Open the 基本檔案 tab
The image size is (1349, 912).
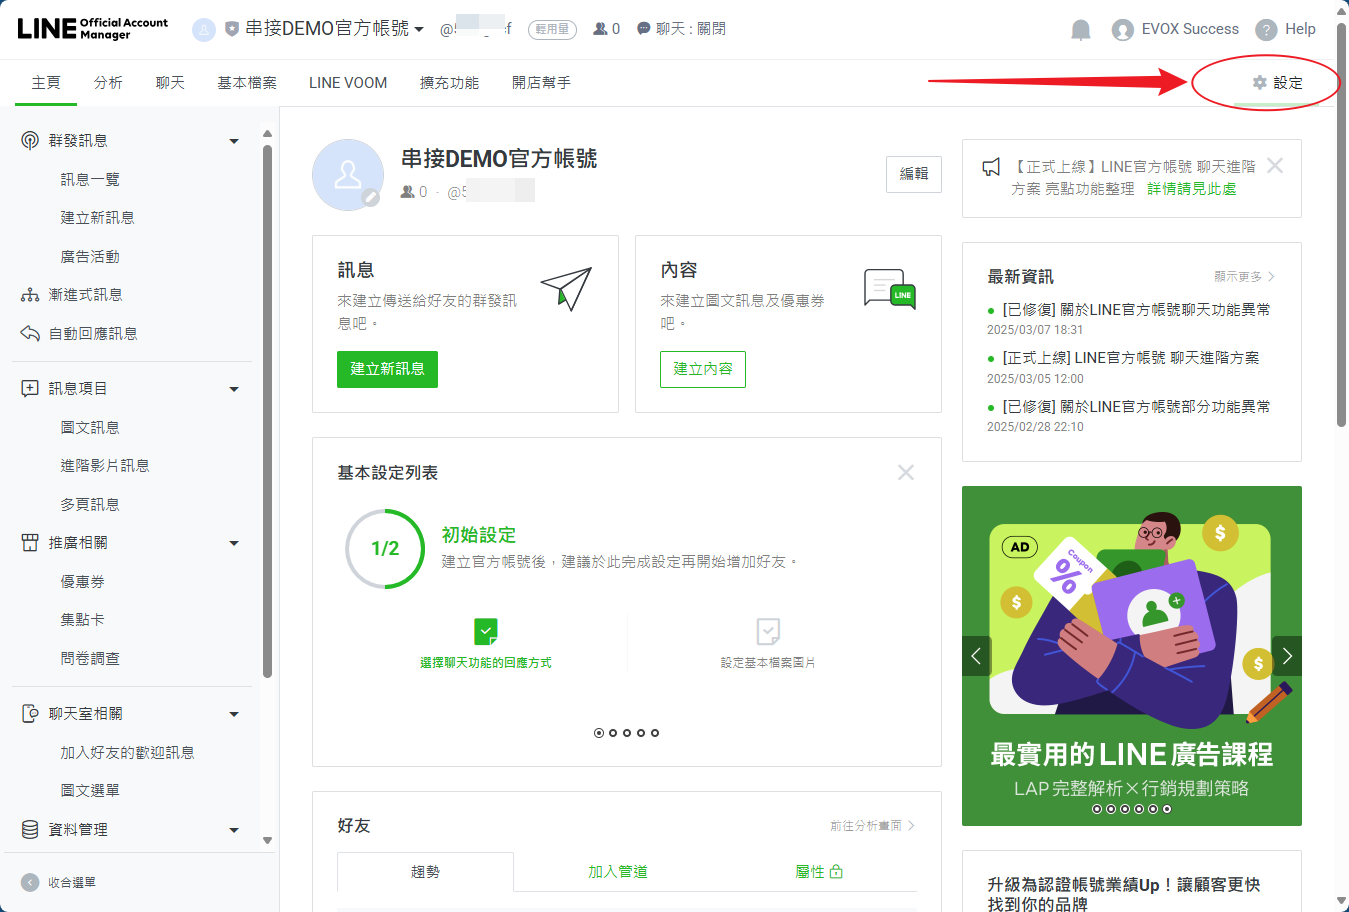pyautogui.click(x=247, y=83)
